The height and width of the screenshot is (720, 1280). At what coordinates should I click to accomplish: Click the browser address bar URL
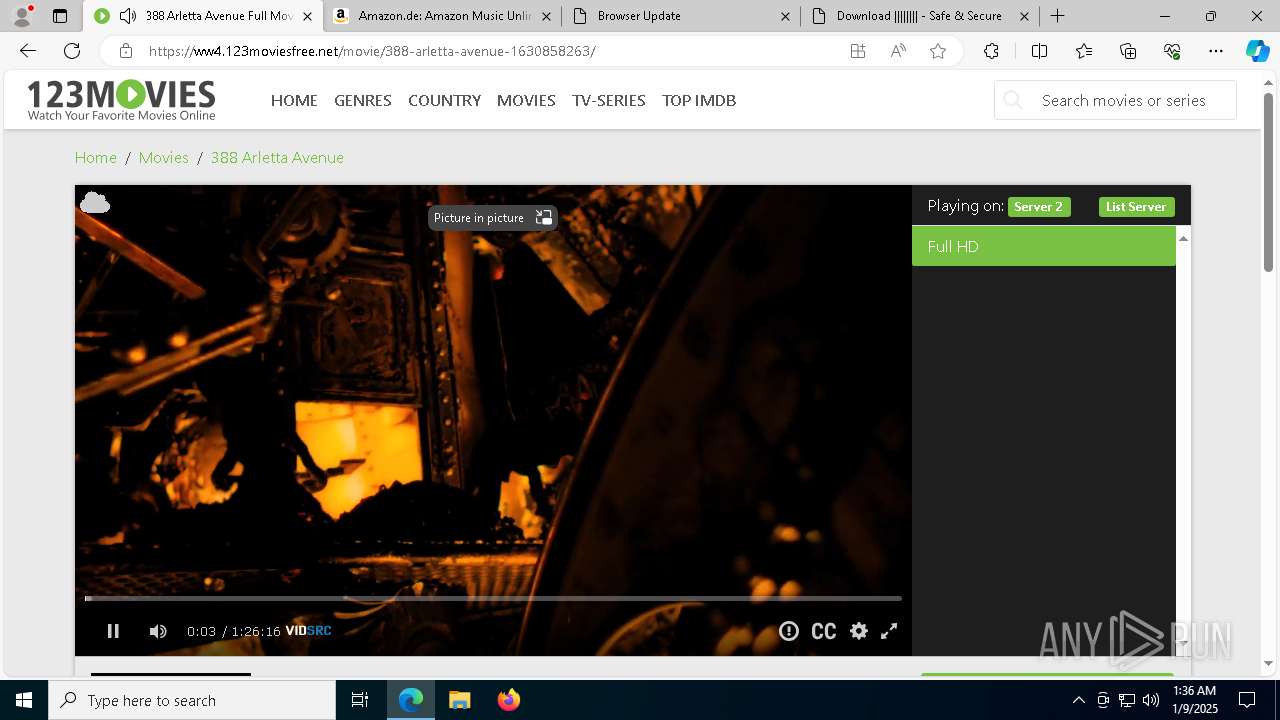coord(372,51)
